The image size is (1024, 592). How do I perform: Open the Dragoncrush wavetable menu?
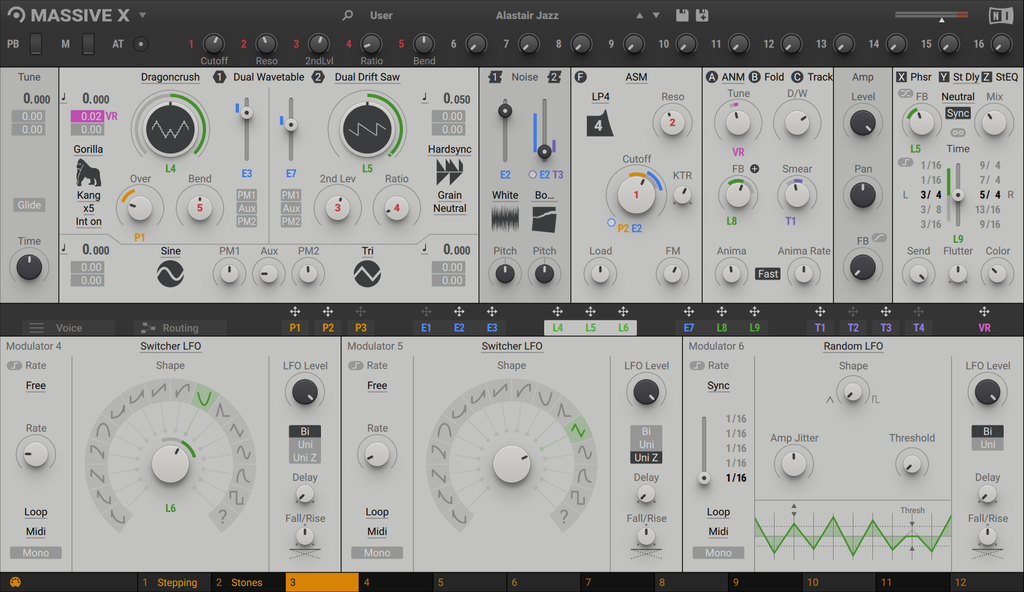tap(170, 77)
